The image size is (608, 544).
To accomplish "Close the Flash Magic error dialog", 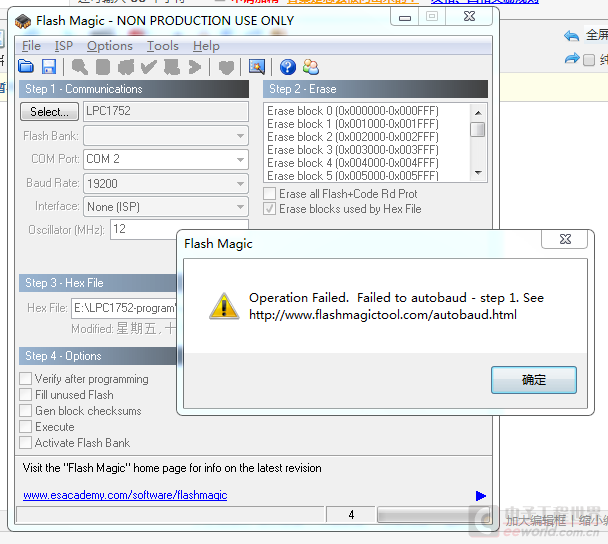I will pos(565,239).
